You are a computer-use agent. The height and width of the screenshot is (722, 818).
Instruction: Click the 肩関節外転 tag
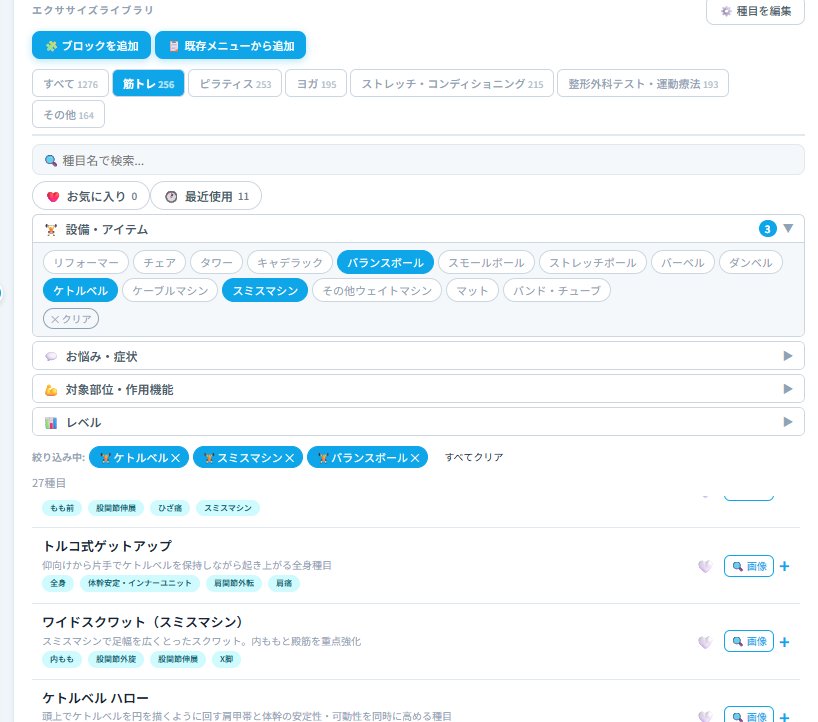tap(234, 583)
